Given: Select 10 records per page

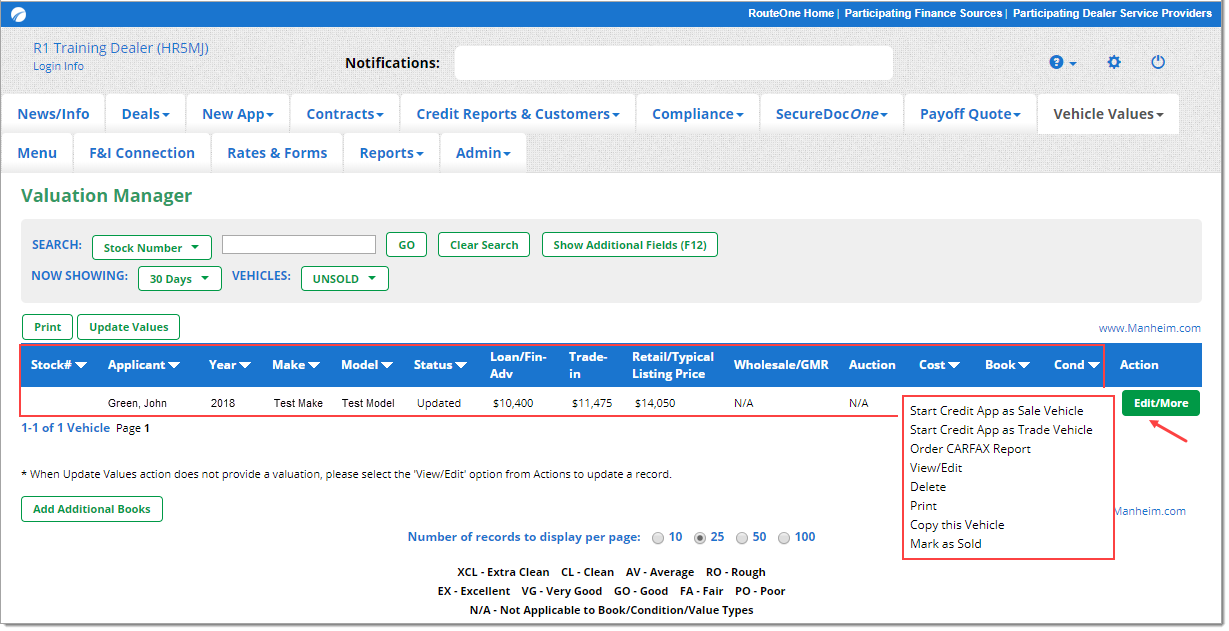Looking at the screenshot, I should point(658,538).
